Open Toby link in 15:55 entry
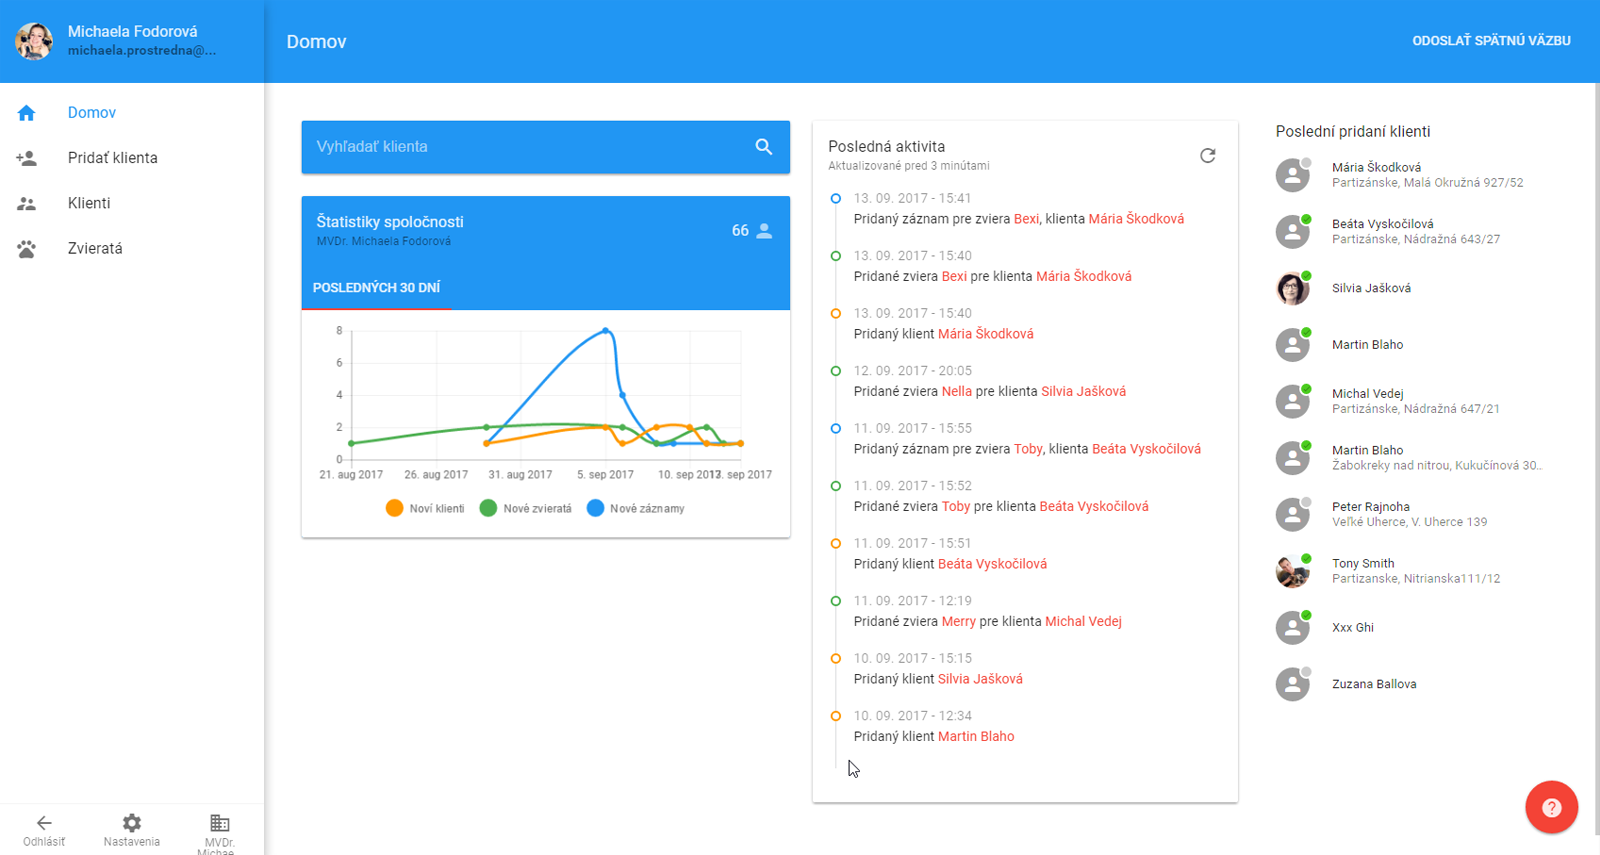 point(1028,449)
